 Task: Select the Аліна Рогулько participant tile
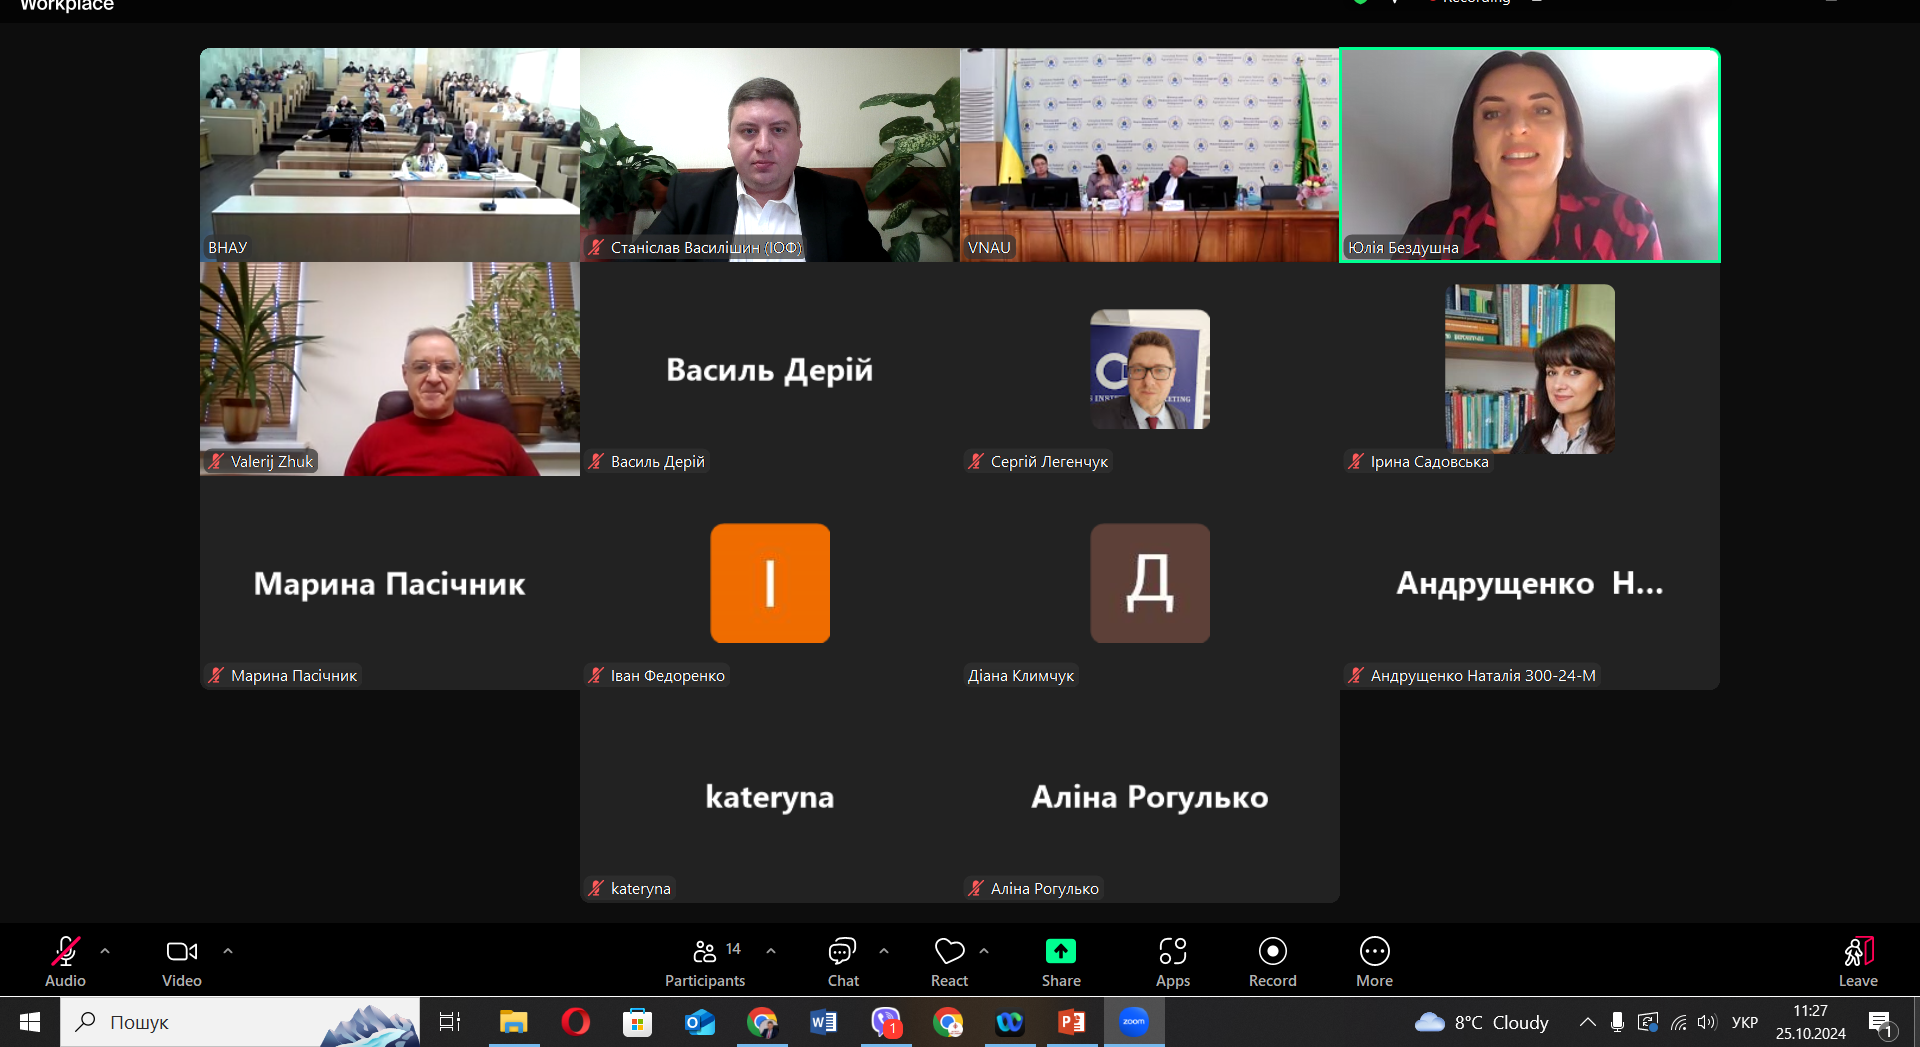point(1150,796)
